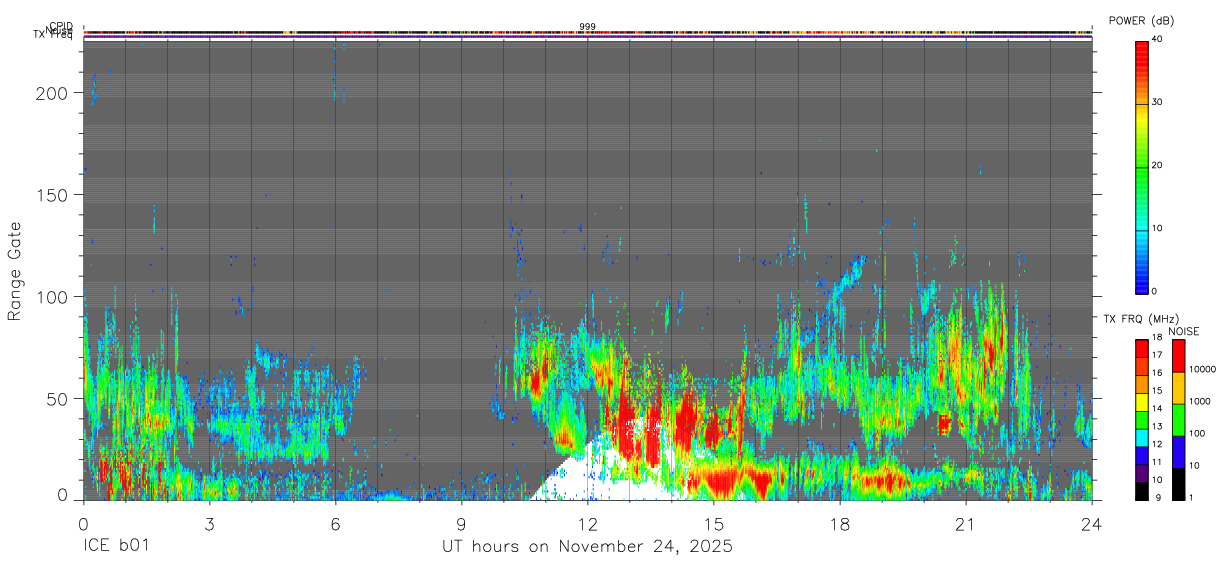Screen dimensions: 1228x567
Task: Click the colored Noise strip above the plot
Action: (x=588, y=33)
